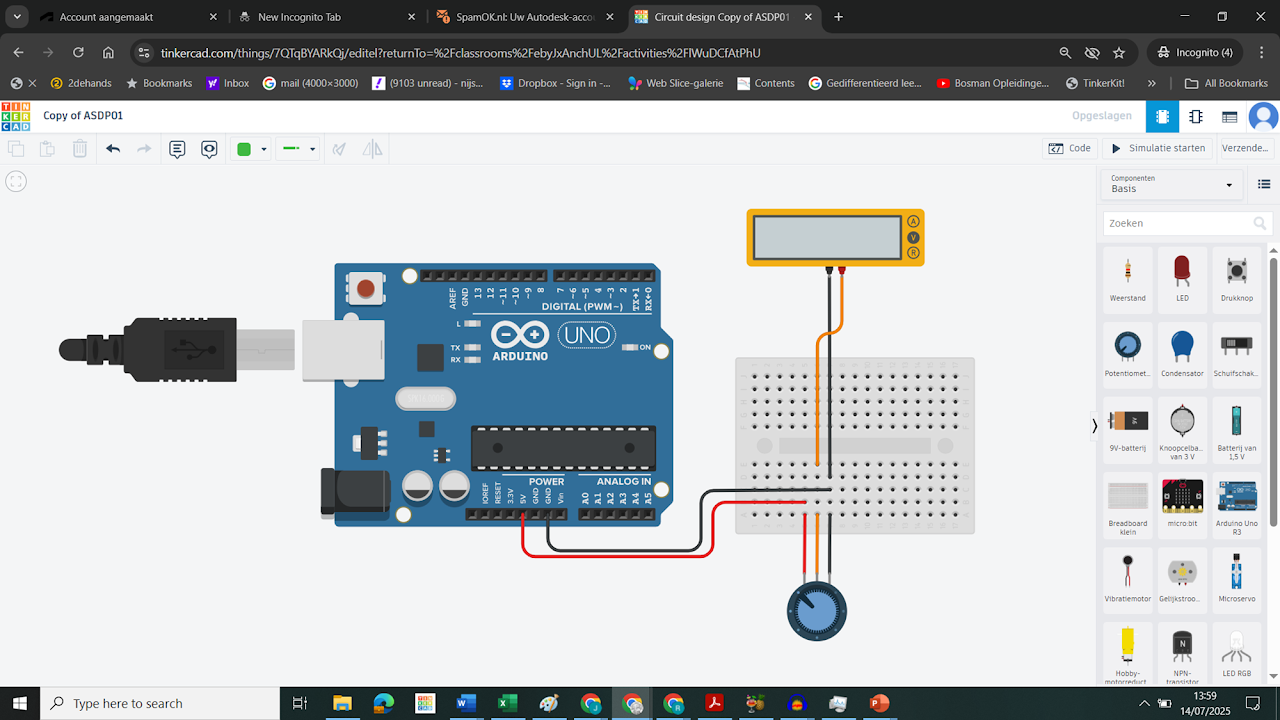Switch to Component list view tab
The width and height of the screenshot is (1280, 720).
[x=1230, y=116]
